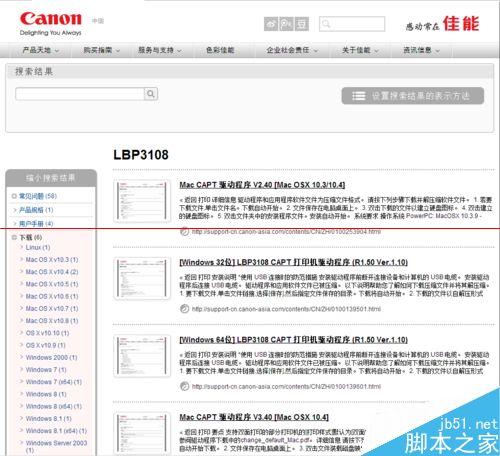Screen dimensions: 500x456
Task: Filter downloads by Mac OS X v10.8
Action: [52, 321]
